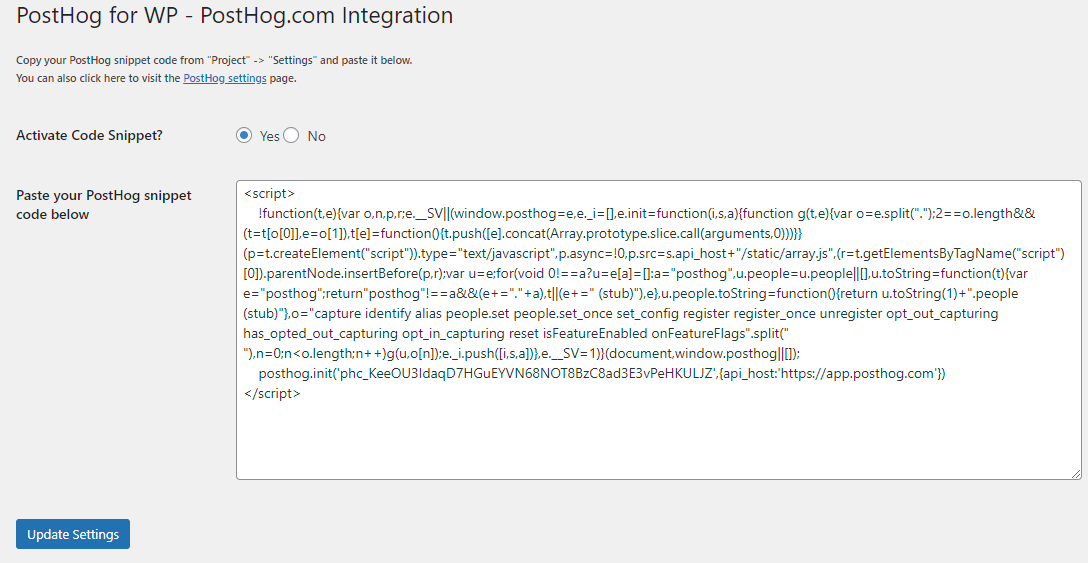Screen dimensions: 1088x563
Task: Open the PostHog settings link
Action: [x=225, y=78]
